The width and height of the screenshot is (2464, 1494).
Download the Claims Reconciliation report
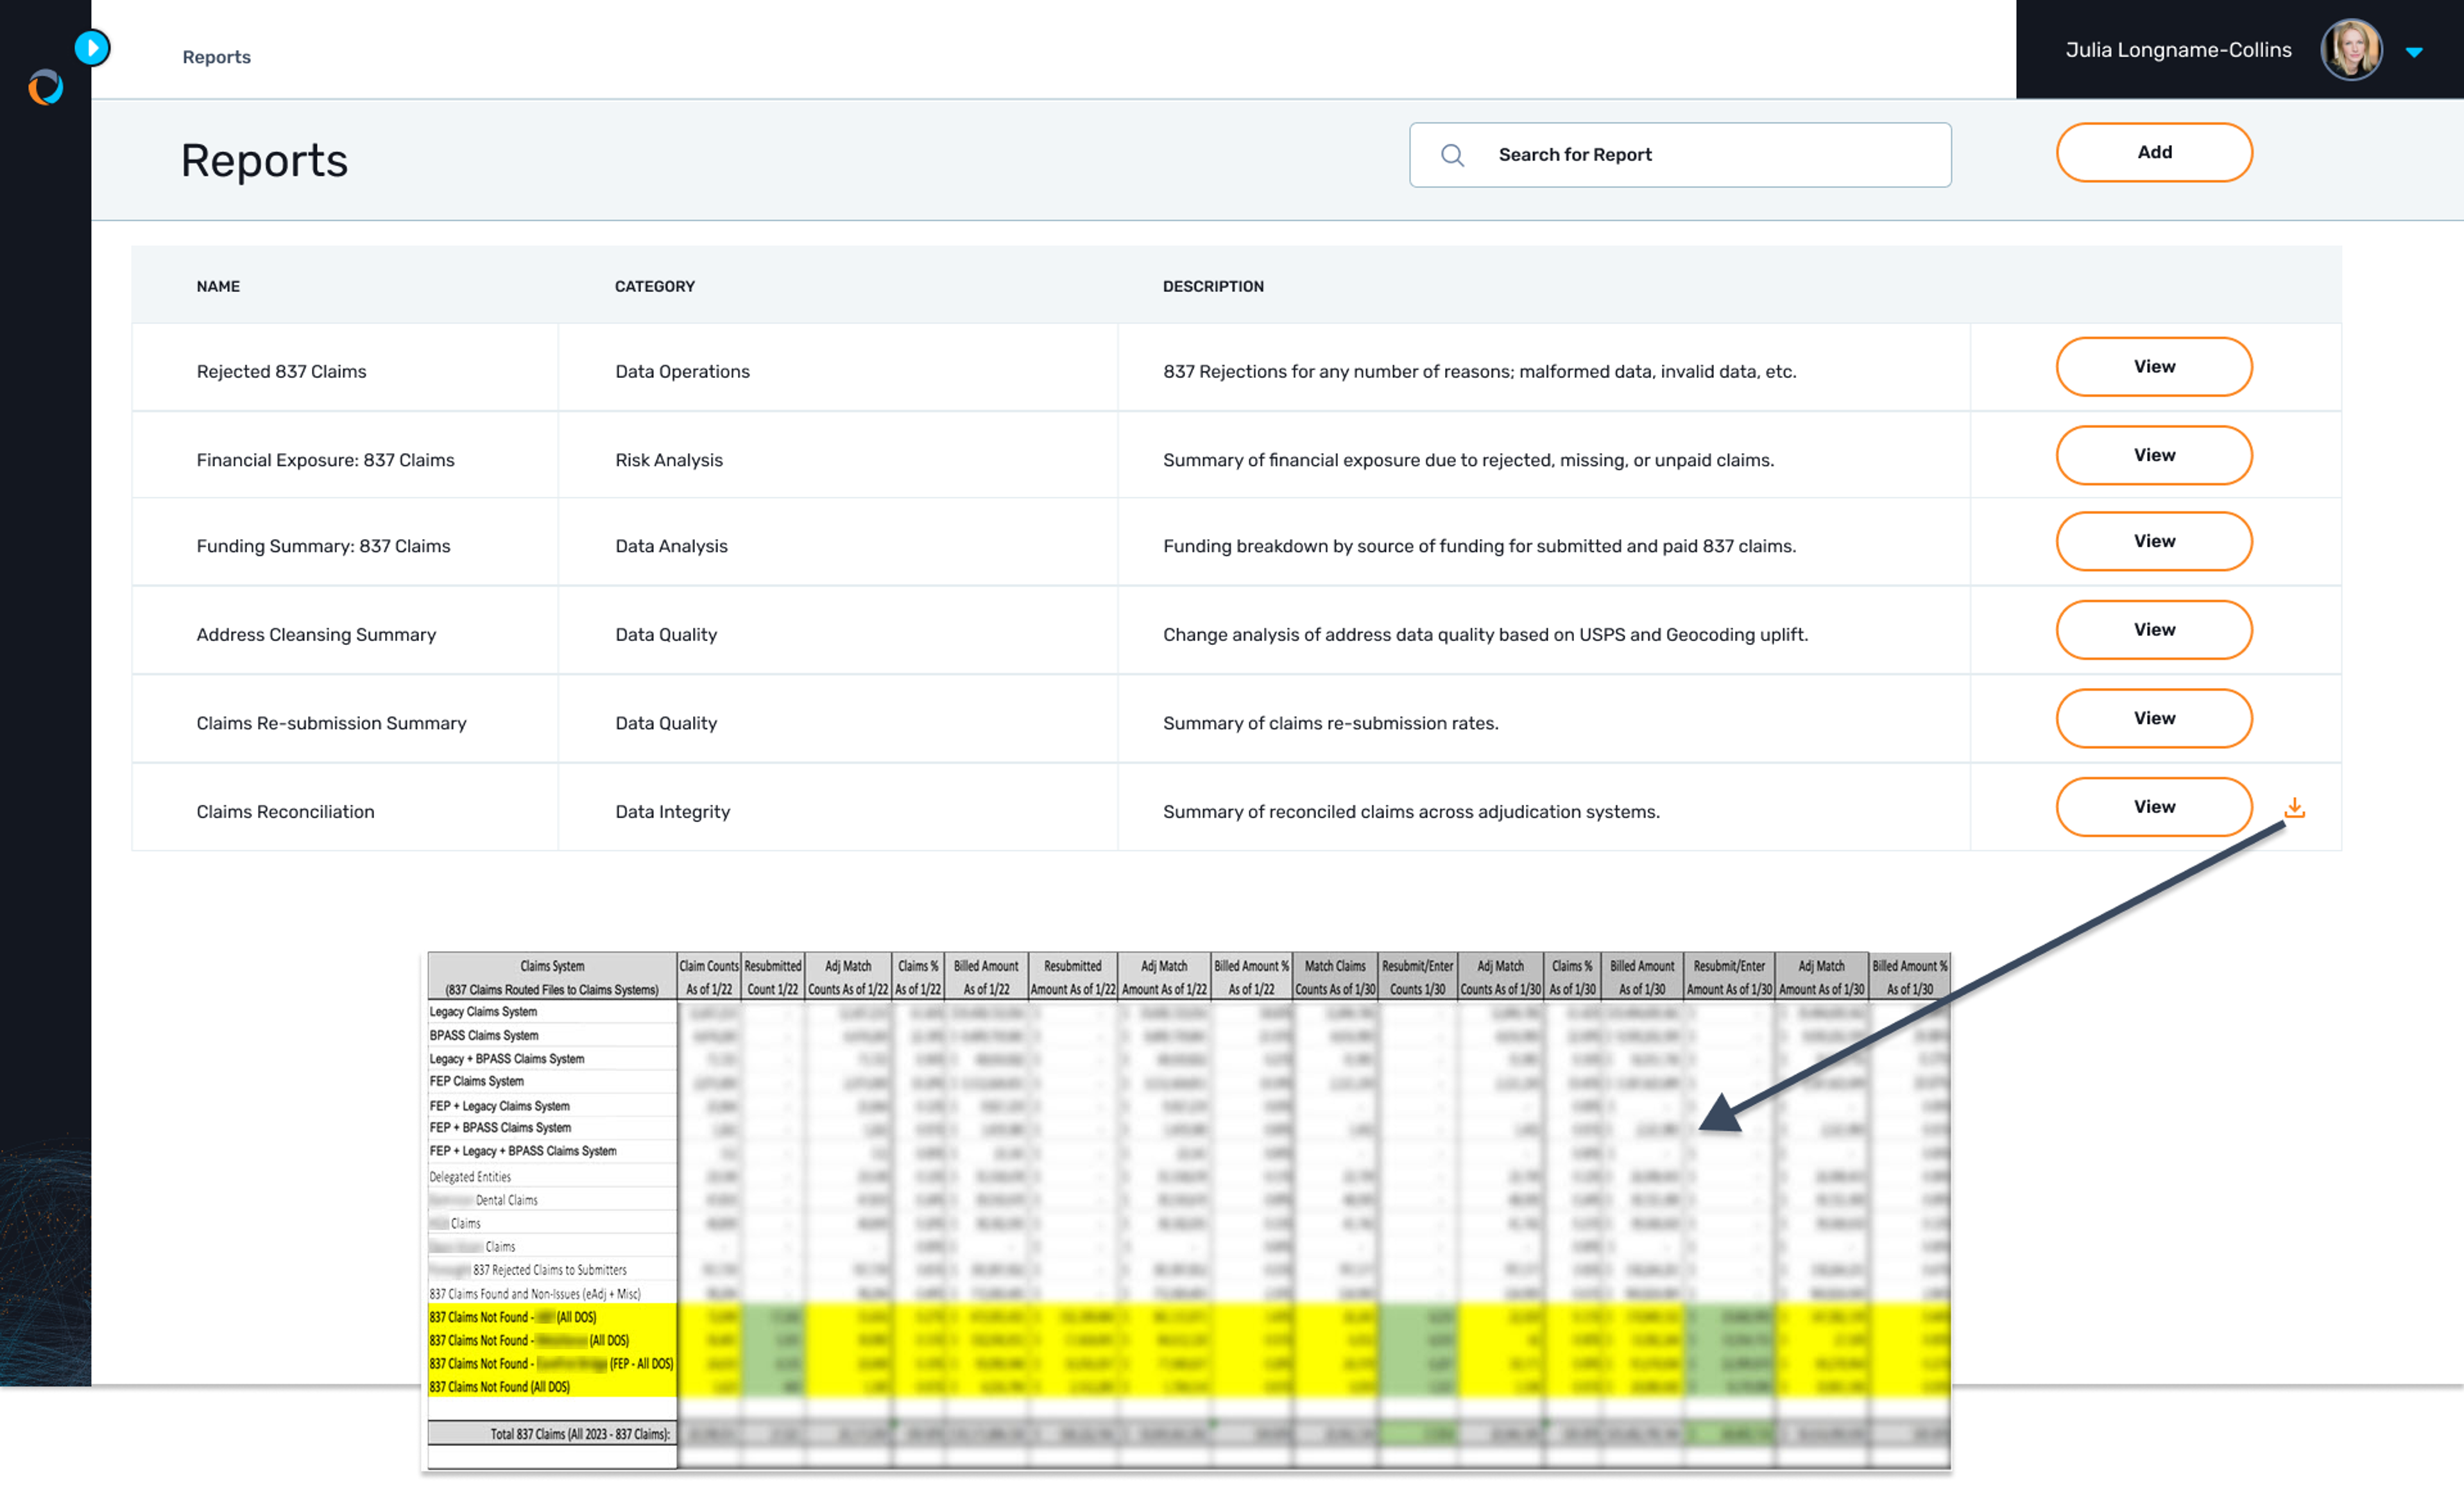point(2294,807)
